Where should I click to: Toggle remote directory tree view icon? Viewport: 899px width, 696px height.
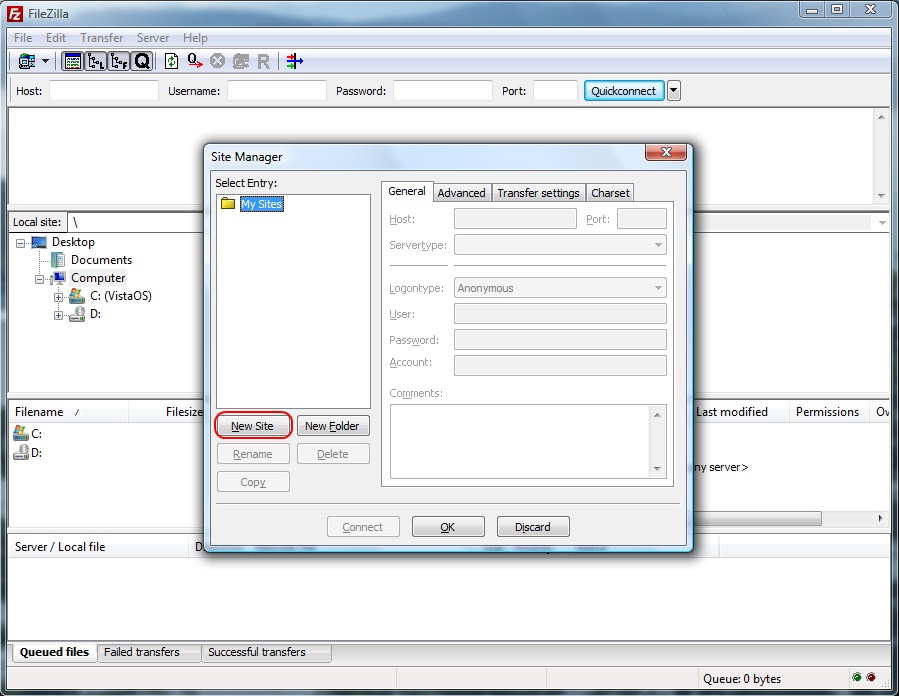click(x=119, y=61)
